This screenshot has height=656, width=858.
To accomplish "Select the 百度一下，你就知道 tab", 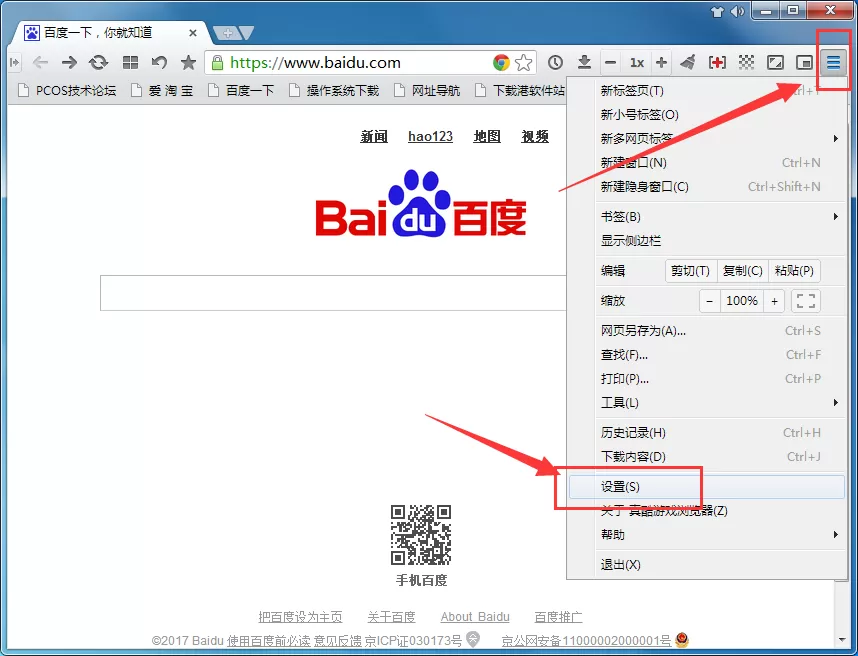I will click(x=109, y=33).
